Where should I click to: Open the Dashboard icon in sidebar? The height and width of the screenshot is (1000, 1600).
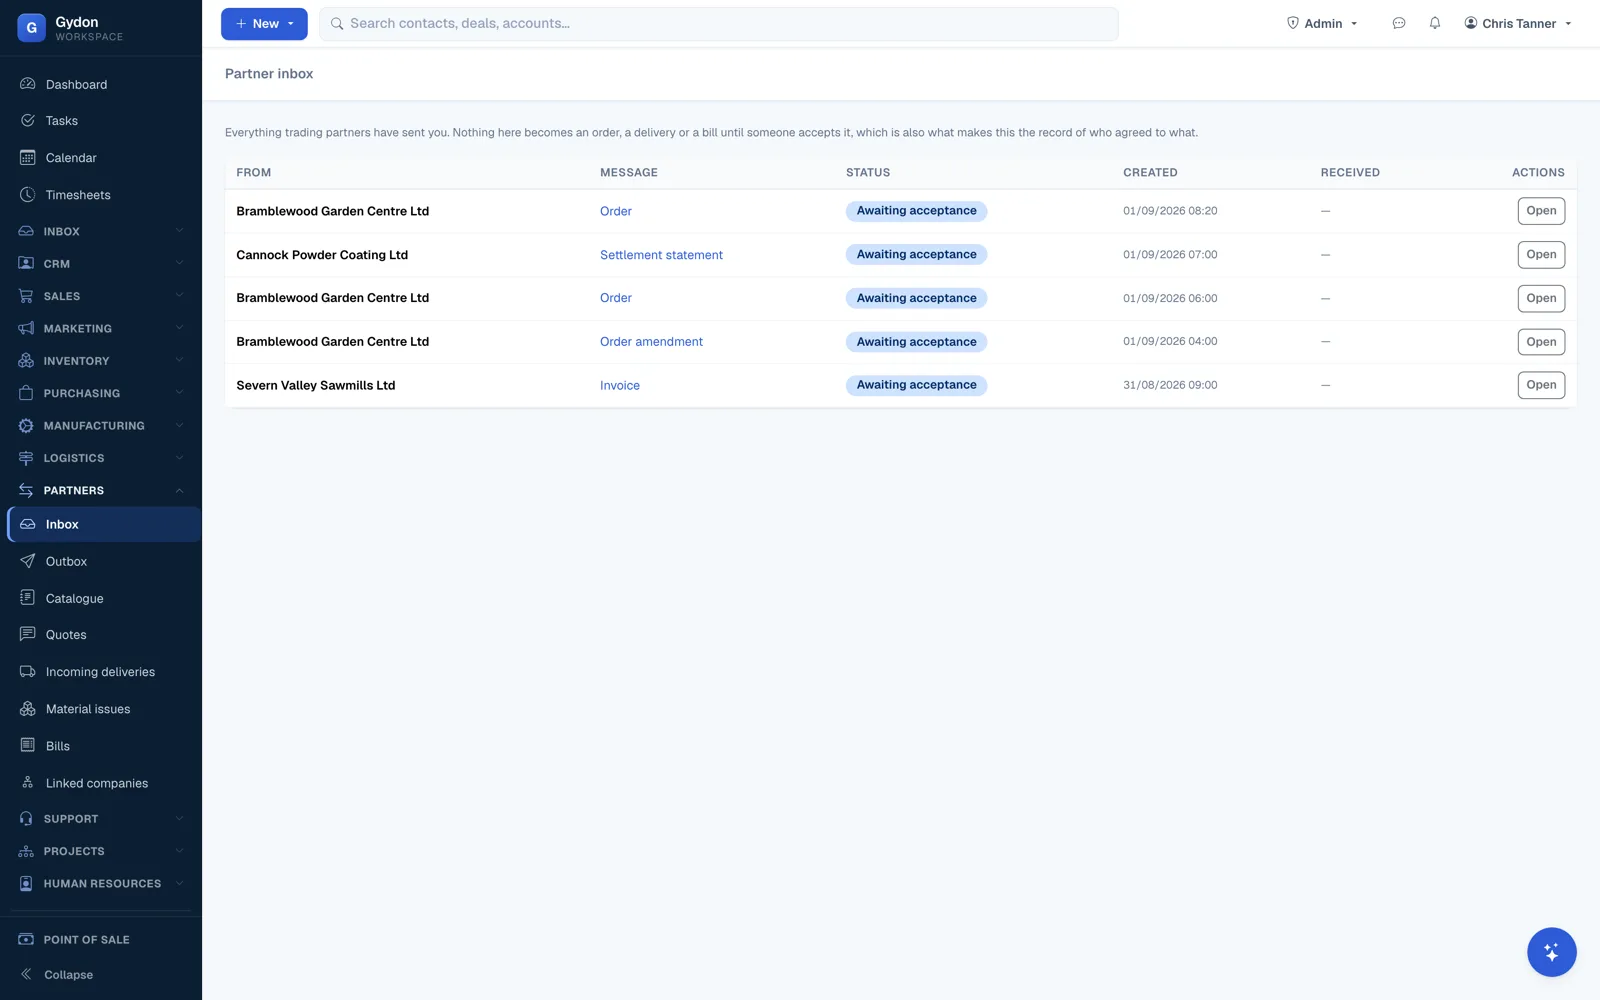coord(27,84)
